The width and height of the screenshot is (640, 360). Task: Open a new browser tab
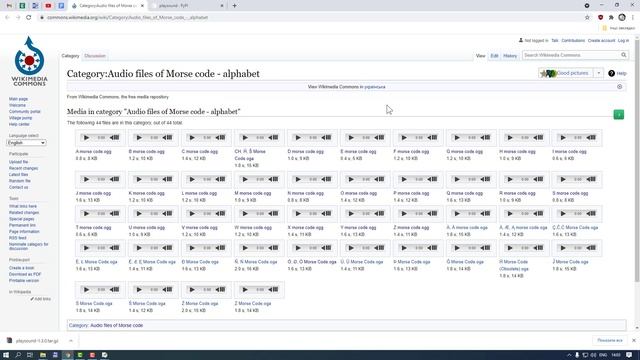coord(234,6)
